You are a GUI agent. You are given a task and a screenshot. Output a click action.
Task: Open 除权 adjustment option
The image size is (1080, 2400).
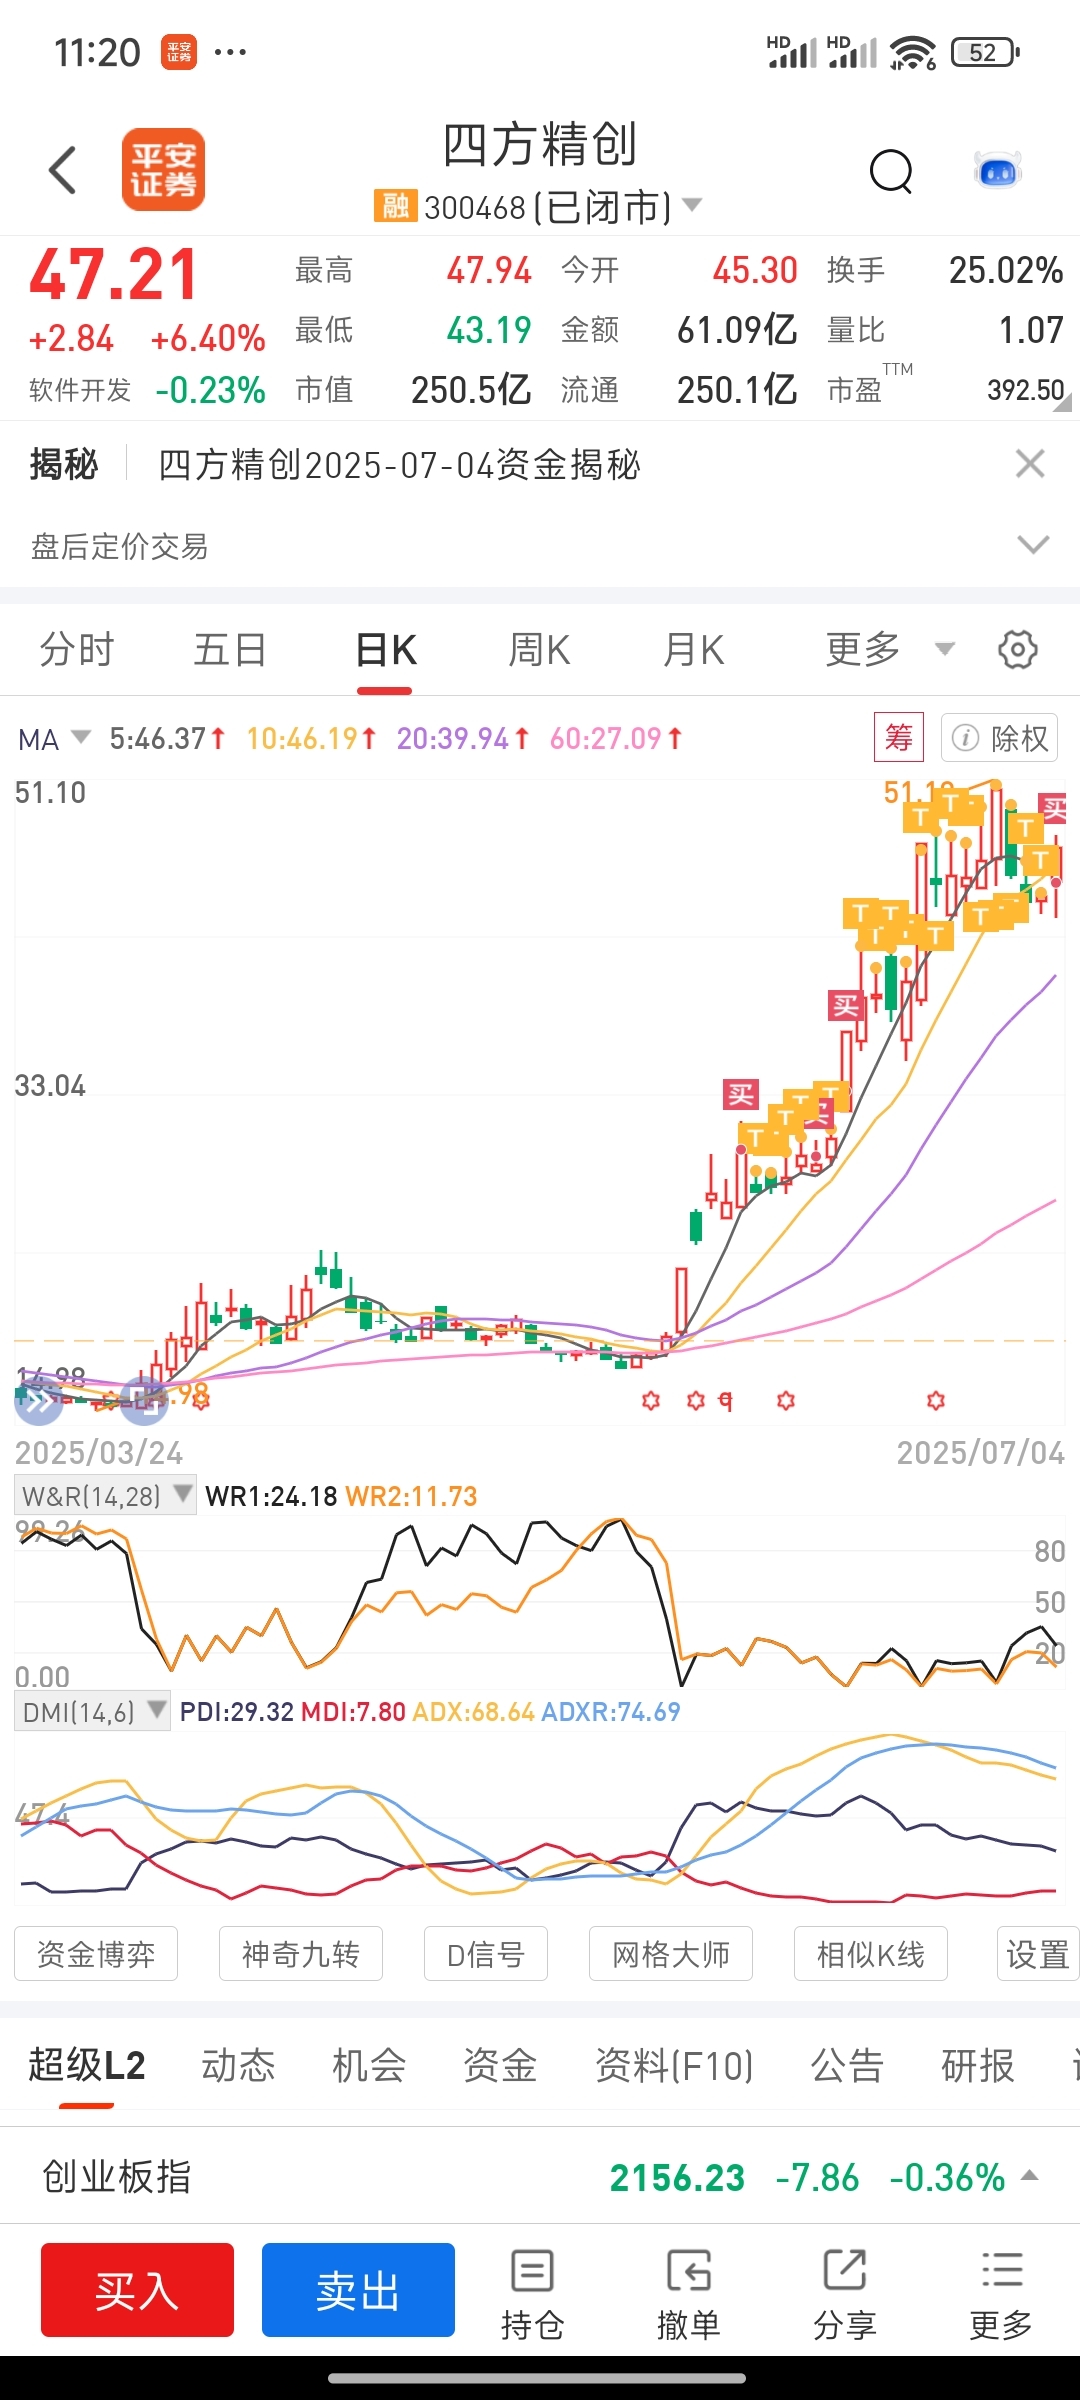tap(1000, 738)
